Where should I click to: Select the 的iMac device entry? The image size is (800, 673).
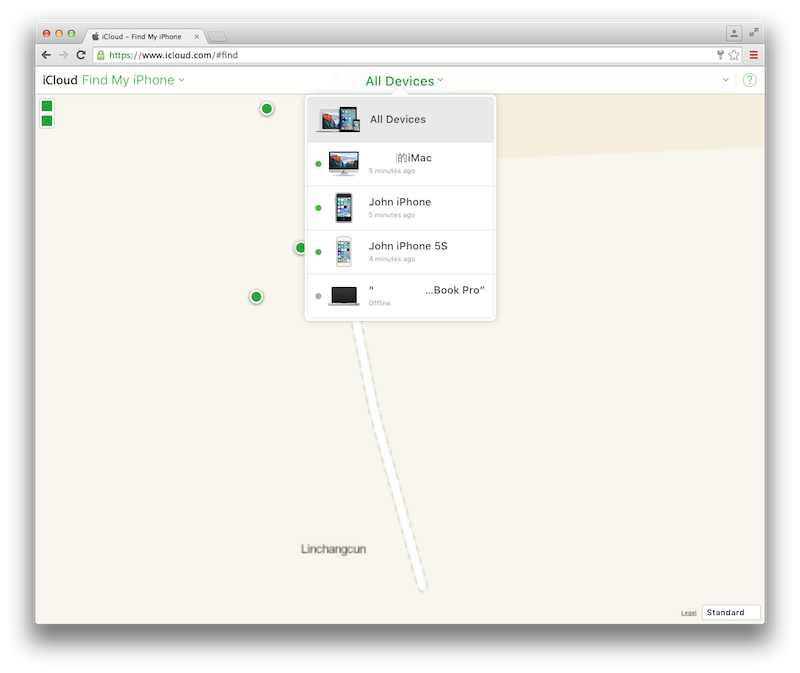(401, 164)
